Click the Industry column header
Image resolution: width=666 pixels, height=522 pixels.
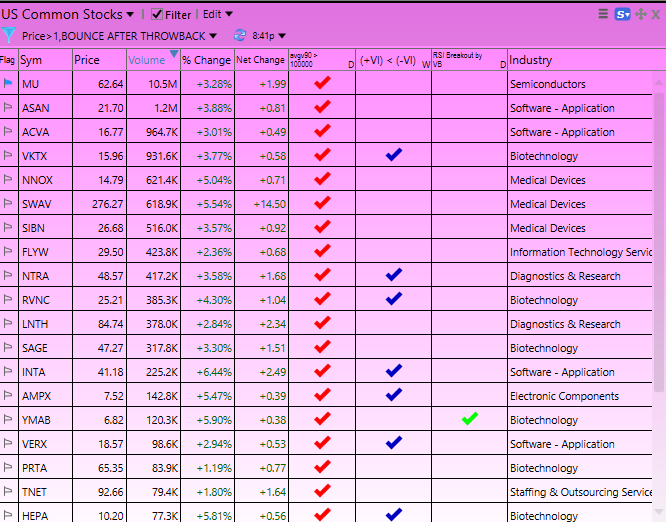580,60
